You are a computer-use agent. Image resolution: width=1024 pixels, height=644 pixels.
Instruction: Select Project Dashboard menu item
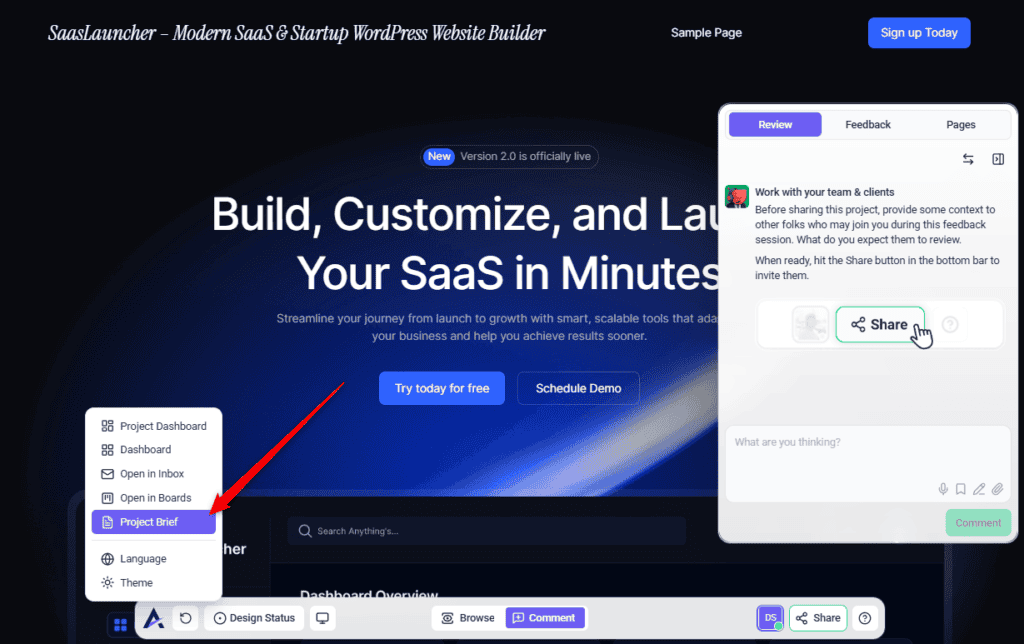click(x=153, y=426)
